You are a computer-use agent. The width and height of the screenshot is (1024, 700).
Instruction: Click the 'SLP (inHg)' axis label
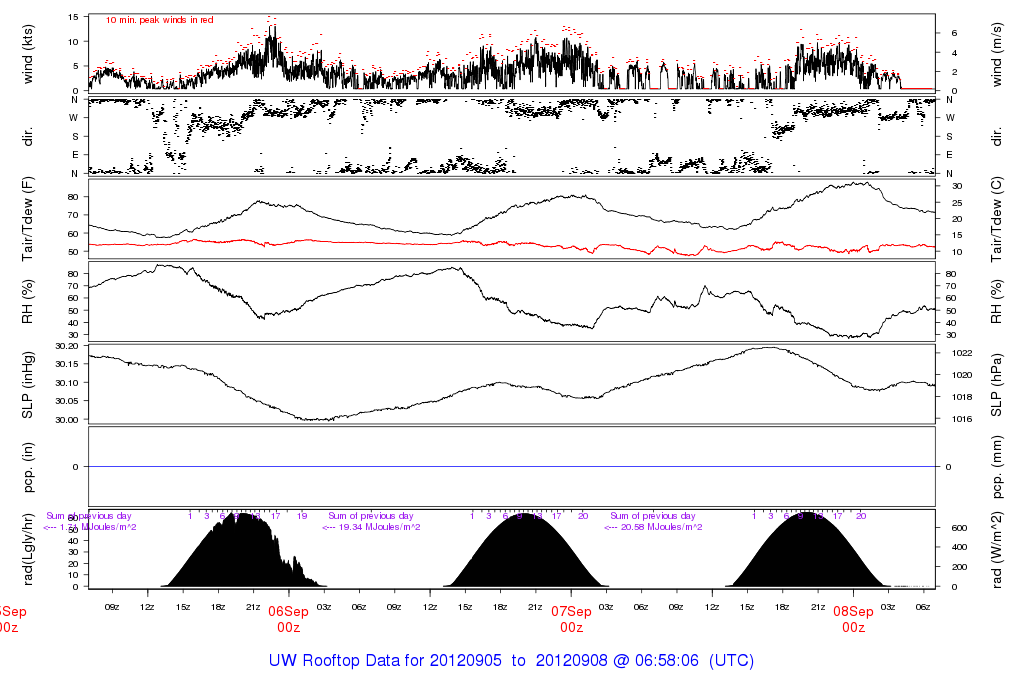(x=27, y=385)
